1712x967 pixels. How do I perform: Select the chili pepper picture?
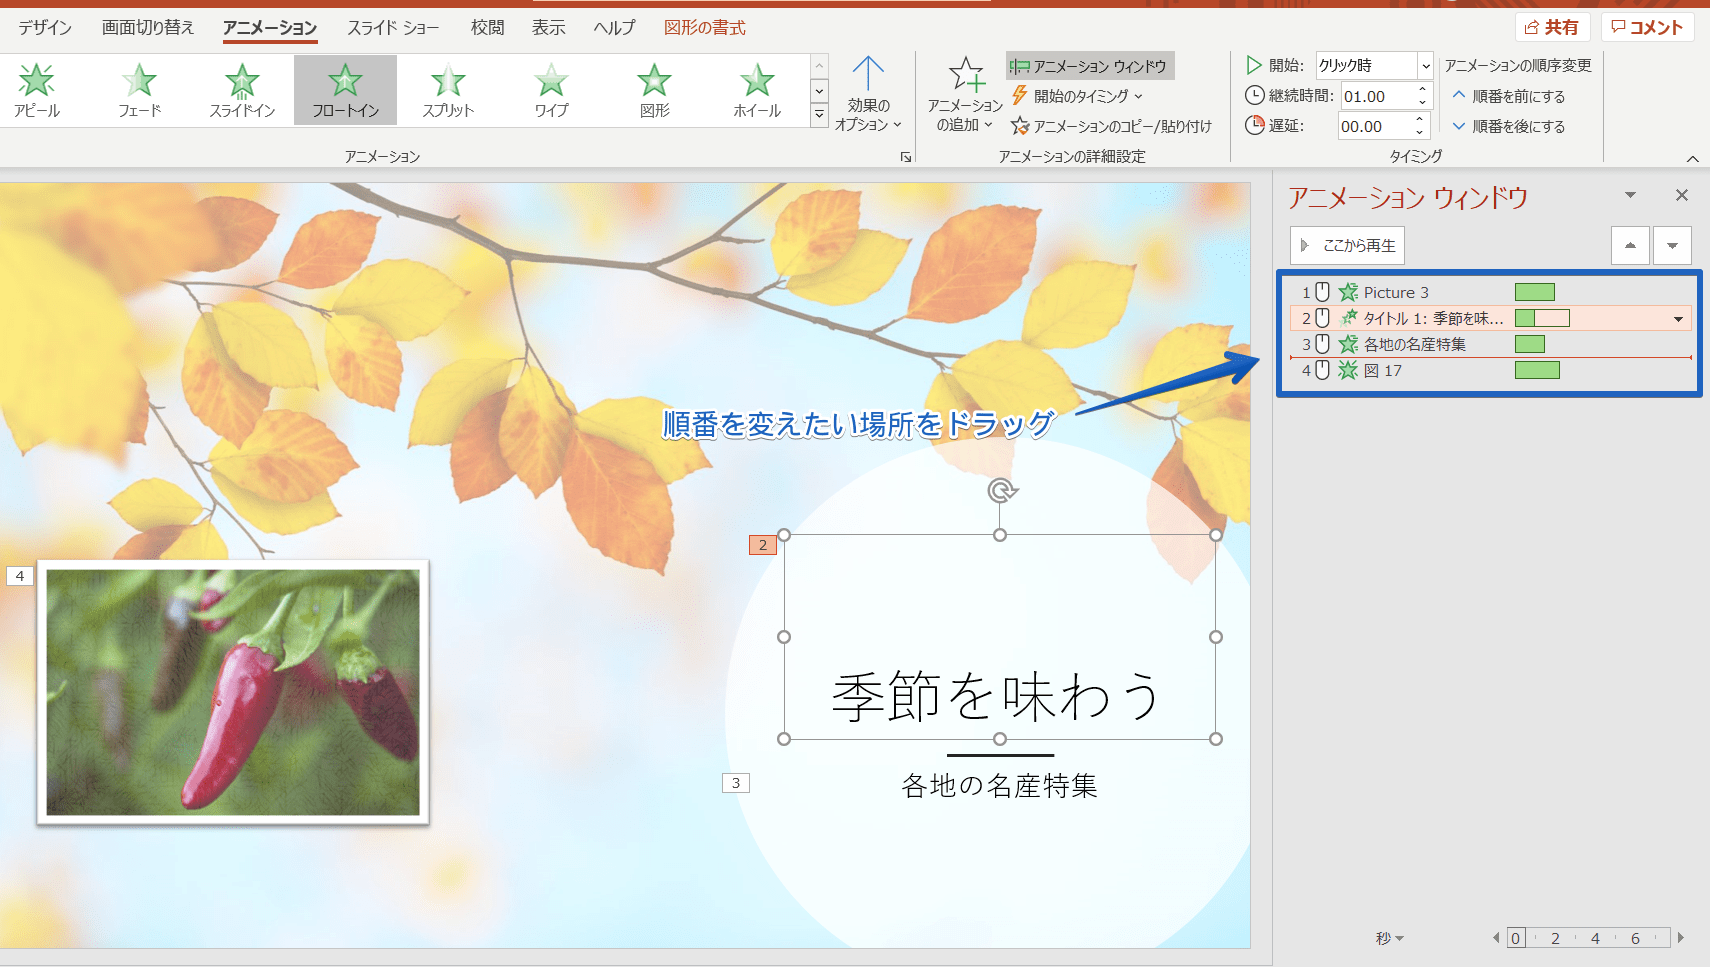pyautogui.click(x=233, y=692)
